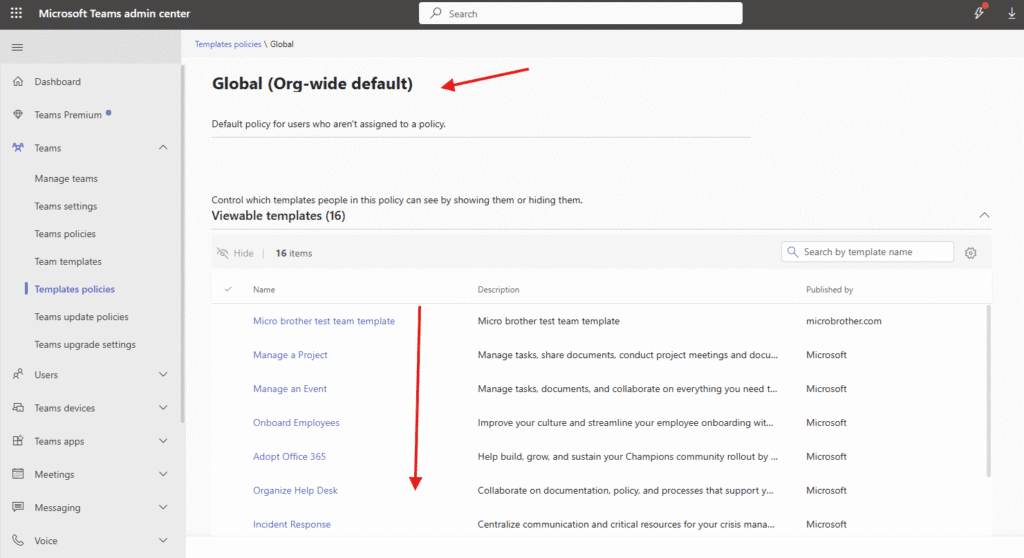The image size is (1024, 558).
Task: Open the Manage a Project template link
Action: [290, 355]
